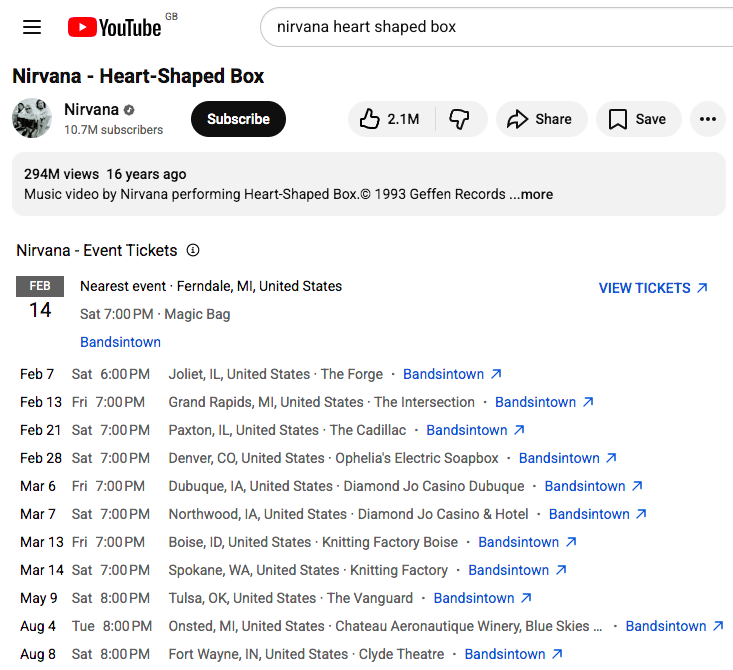Share this video
733x670 pixels.
coord(541,119)
